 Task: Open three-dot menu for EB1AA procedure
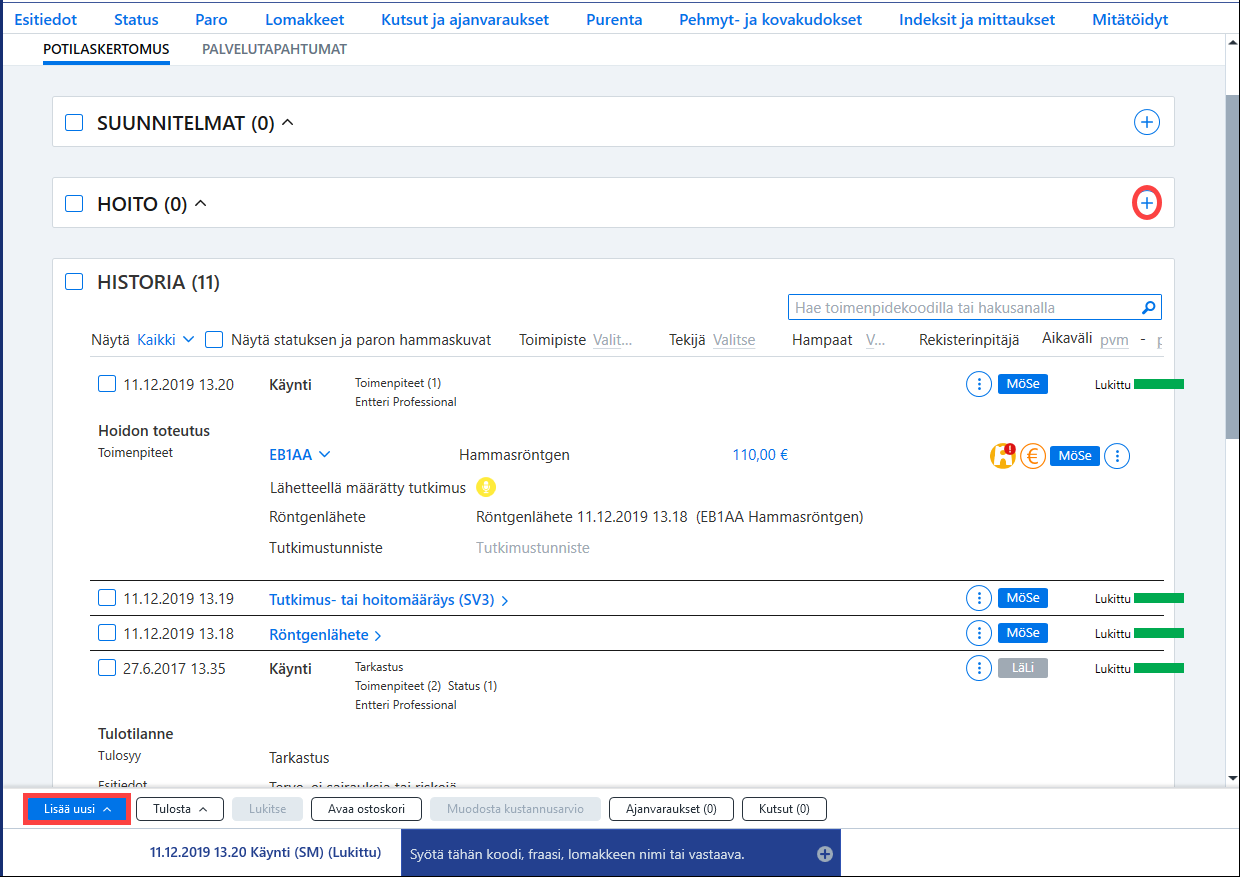(x=1117, y=456)
